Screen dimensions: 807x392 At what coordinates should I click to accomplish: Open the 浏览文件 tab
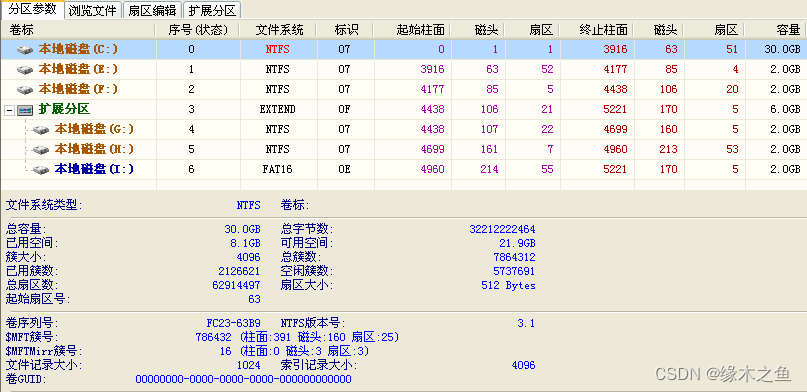click(x=93, y=10)
